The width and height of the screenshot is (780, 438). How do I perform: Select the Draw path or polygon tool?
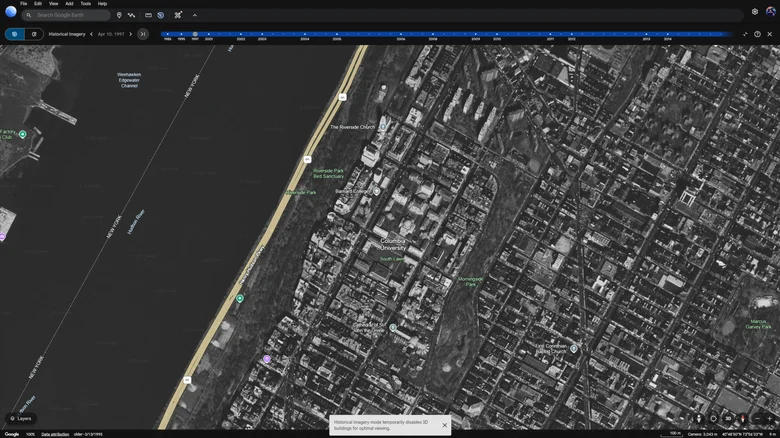131,15
